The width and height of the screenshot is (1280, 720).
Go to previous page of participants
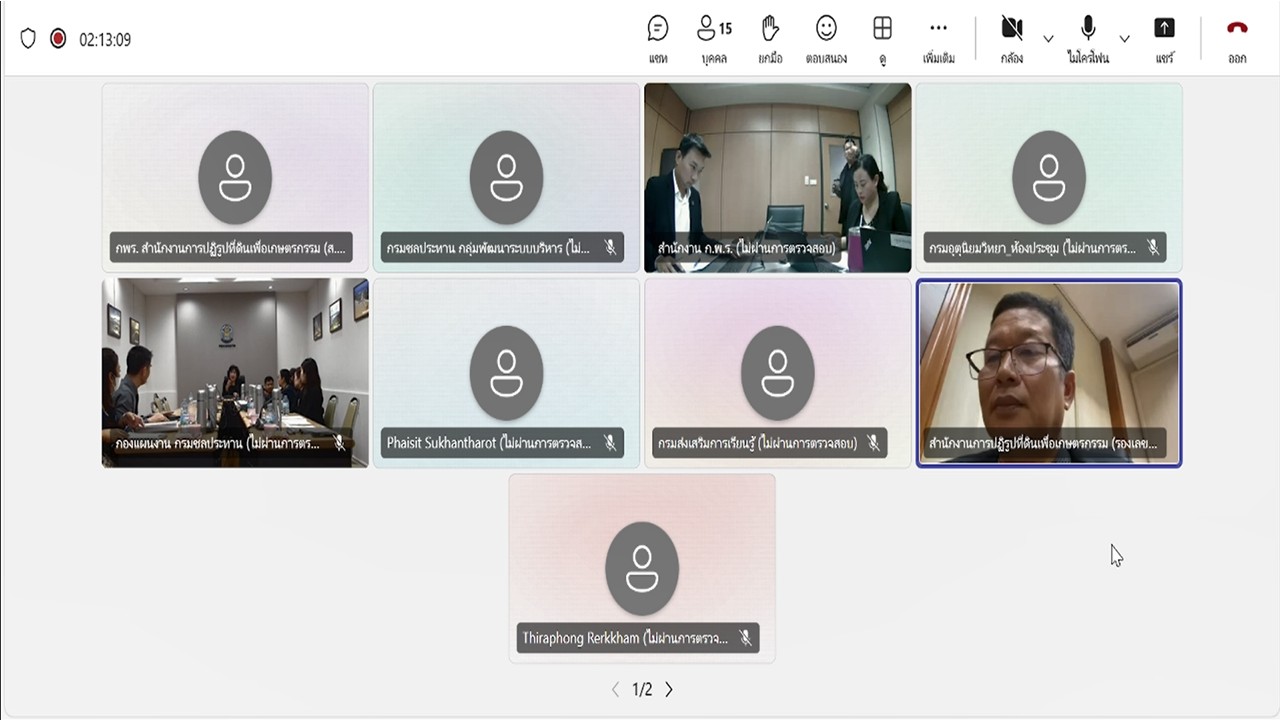(x=615, y=689)
